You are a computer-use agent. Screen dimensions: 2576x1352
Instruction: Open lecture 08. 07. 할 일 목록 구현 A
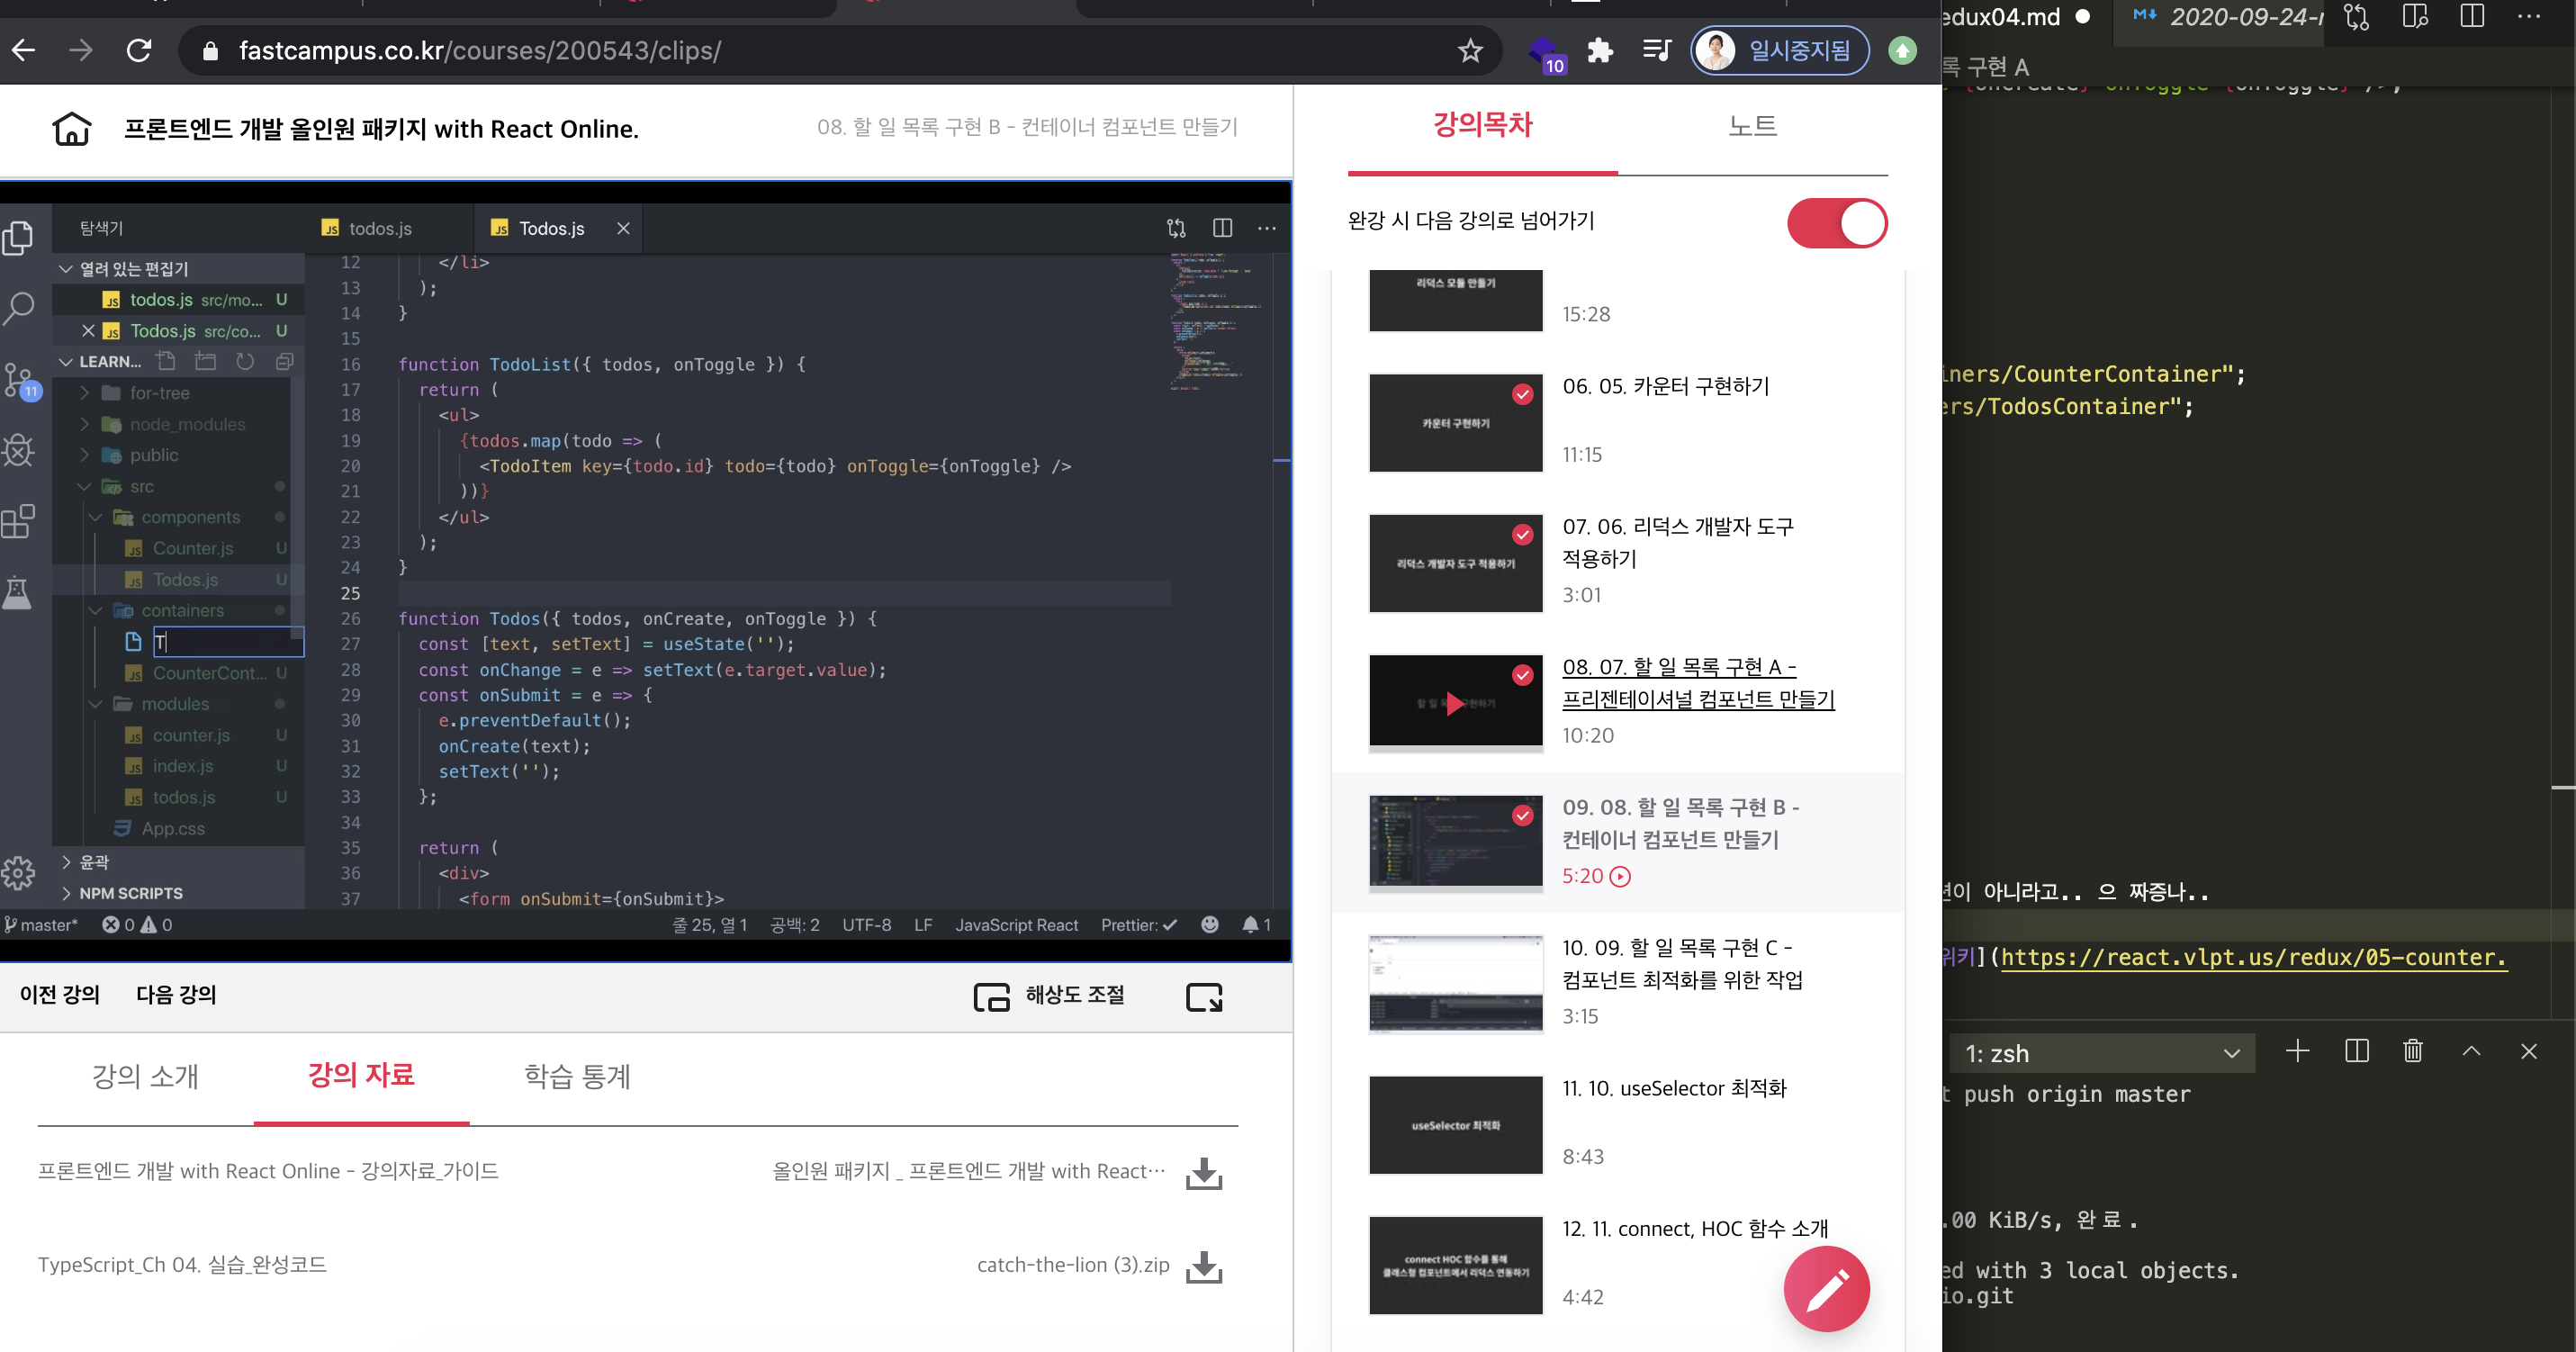click(x=1698, y=683)
